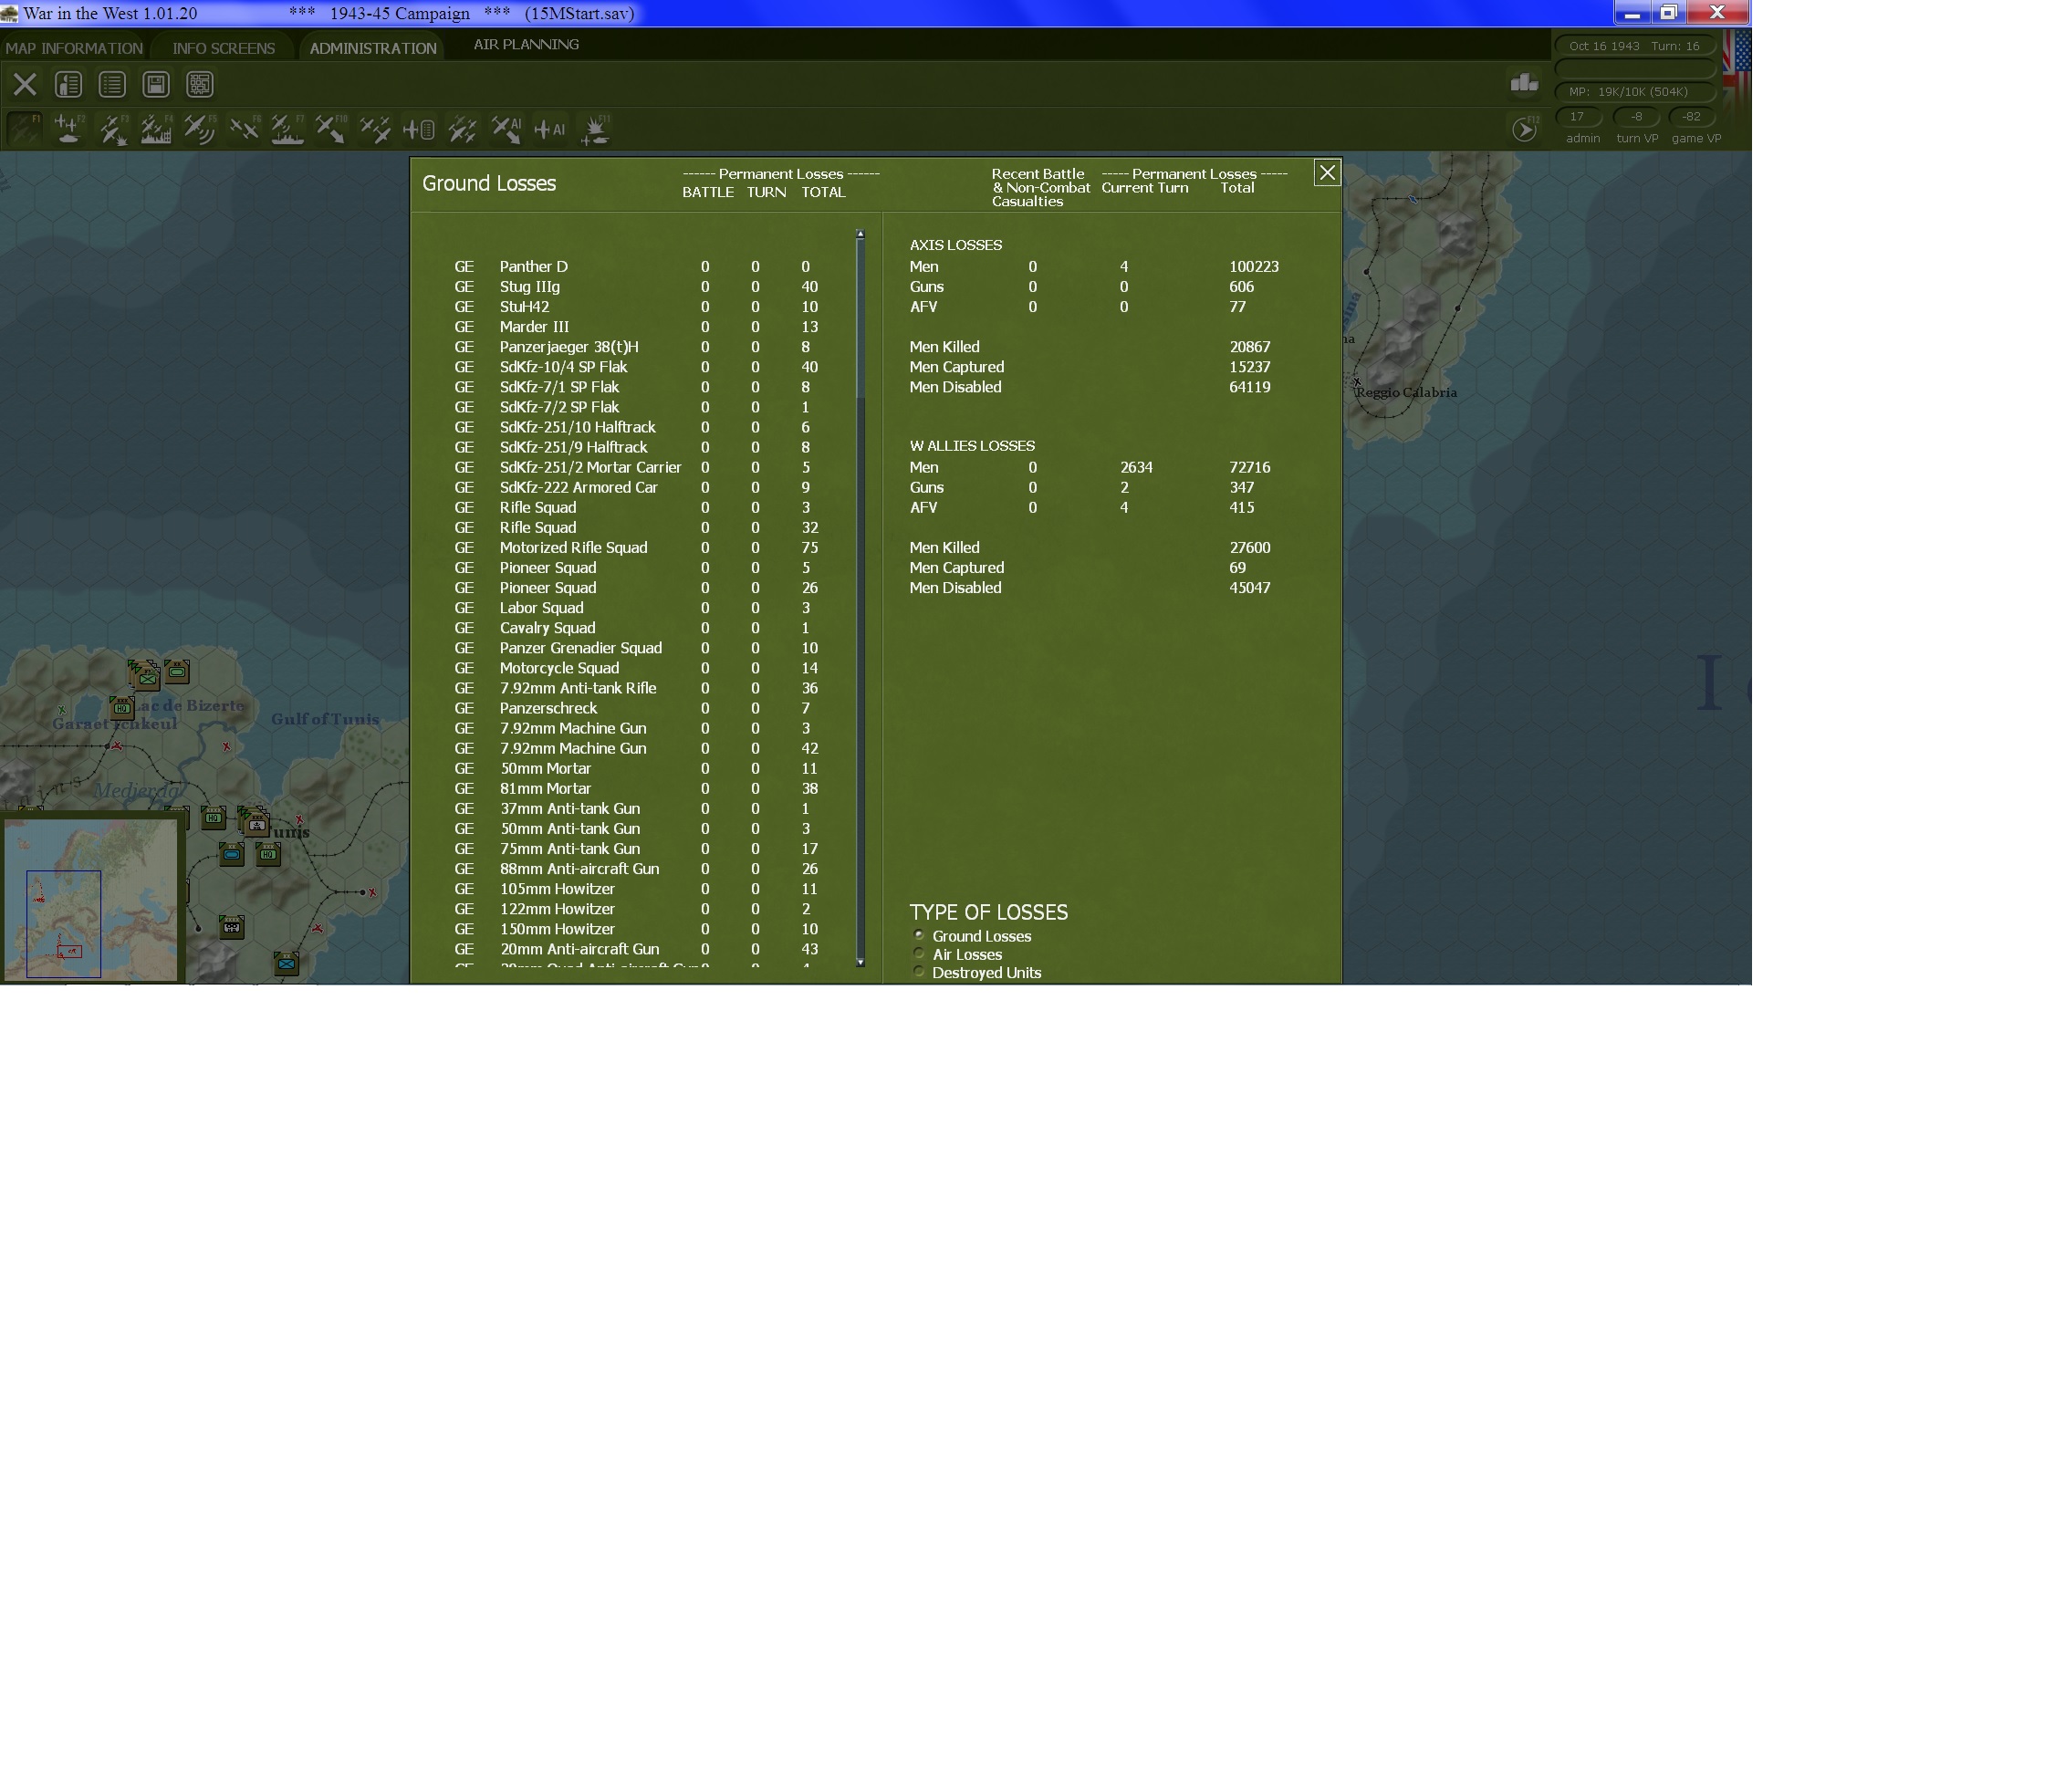Click the 'Motorized Rifle Squad' row

click(x=636, y=548)
